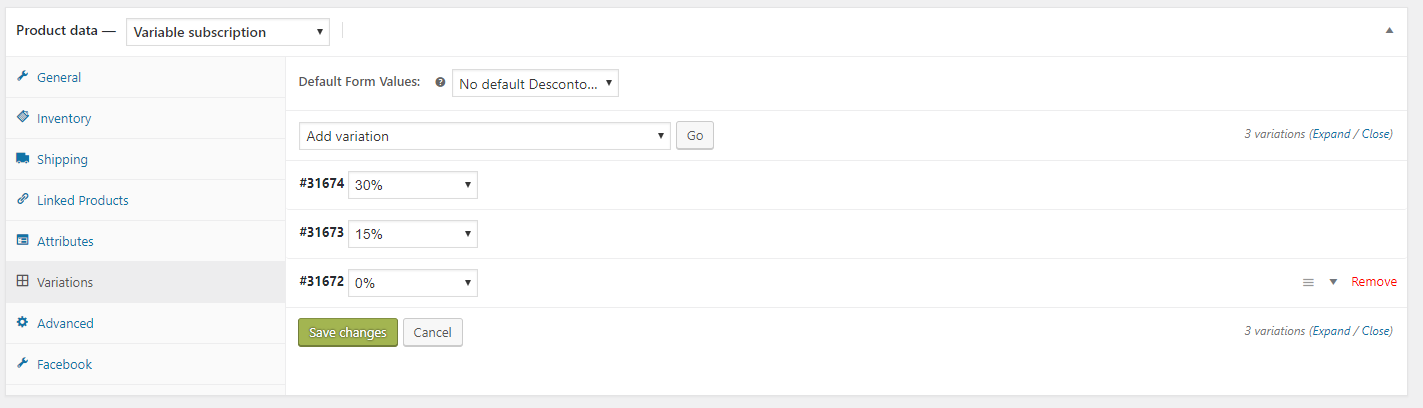Open the 30% dropdown for variation #31674
The image size is (1423, 408).
[412, 185]
